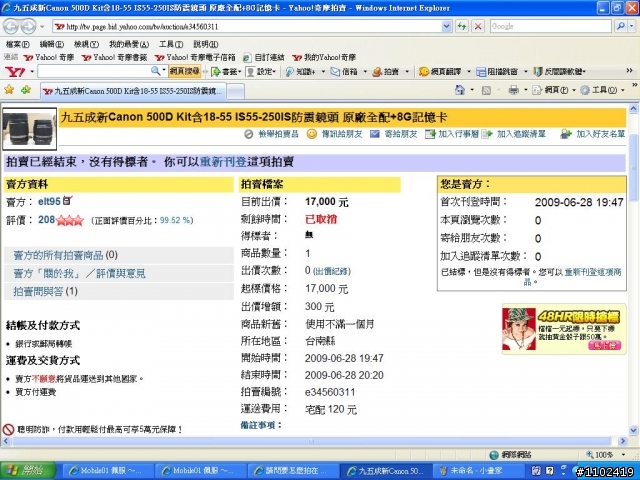Viewport: 640px width, 480px height.
Task: Click the horizontal scrollbar right arrow
Action: click(x=622, y=441)
